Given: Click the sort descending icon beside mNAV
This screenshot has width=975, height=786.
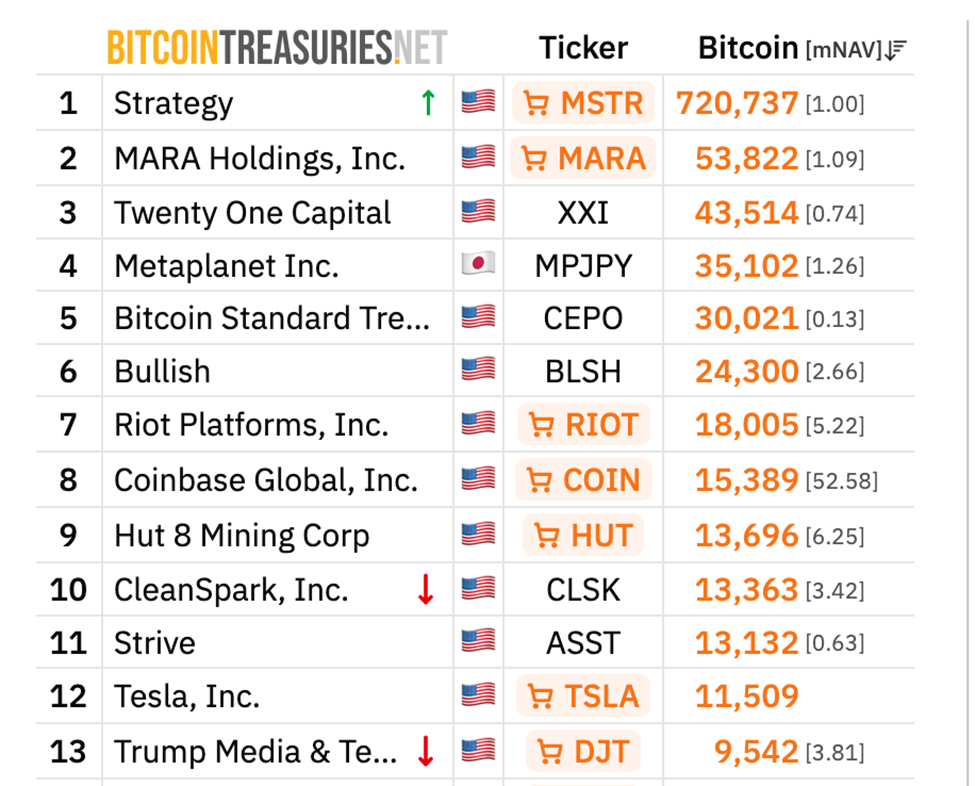Looking at the screenshot, I should pyautogui.click(x=896, y=49).
